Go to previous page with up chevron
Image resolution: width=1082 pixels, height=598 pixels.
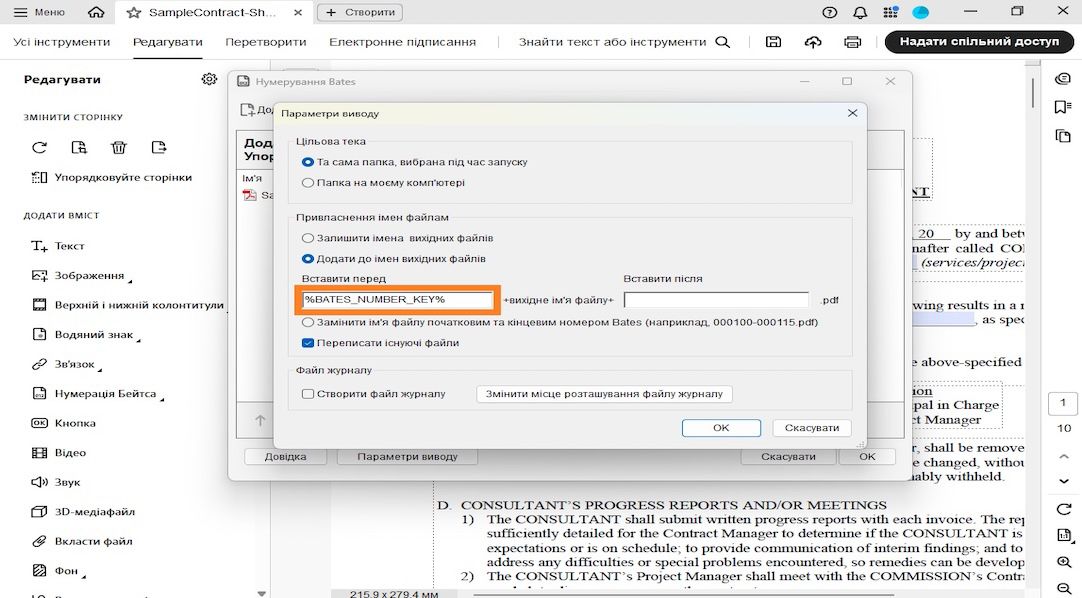[x=1063, y=457]
